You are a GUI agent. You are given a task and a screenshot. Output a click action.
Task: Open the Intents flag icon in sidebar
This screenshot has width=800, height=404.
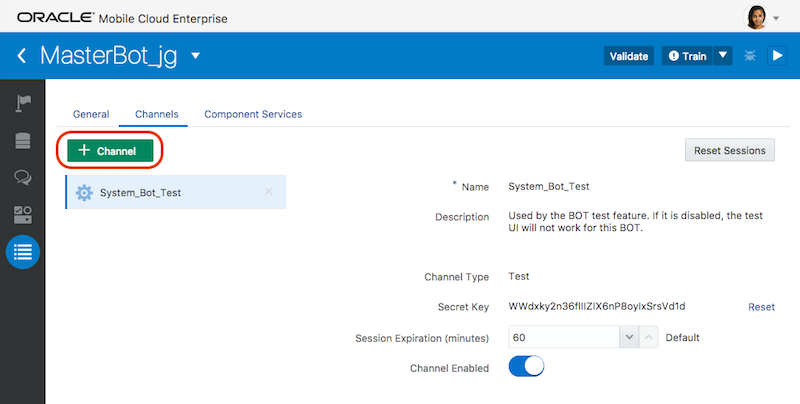22,103
